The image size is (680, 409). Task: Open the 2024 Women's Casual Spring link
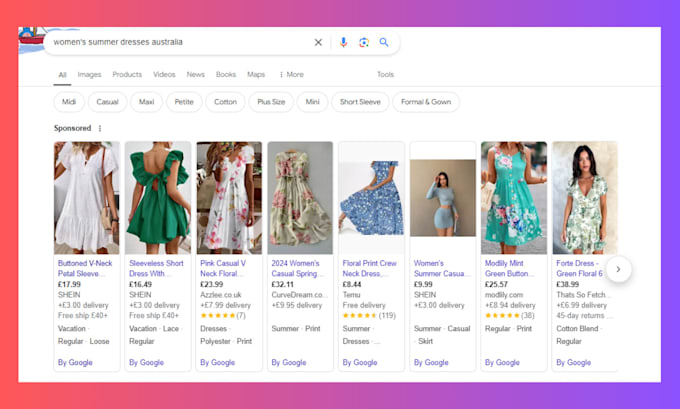(297, 268)
